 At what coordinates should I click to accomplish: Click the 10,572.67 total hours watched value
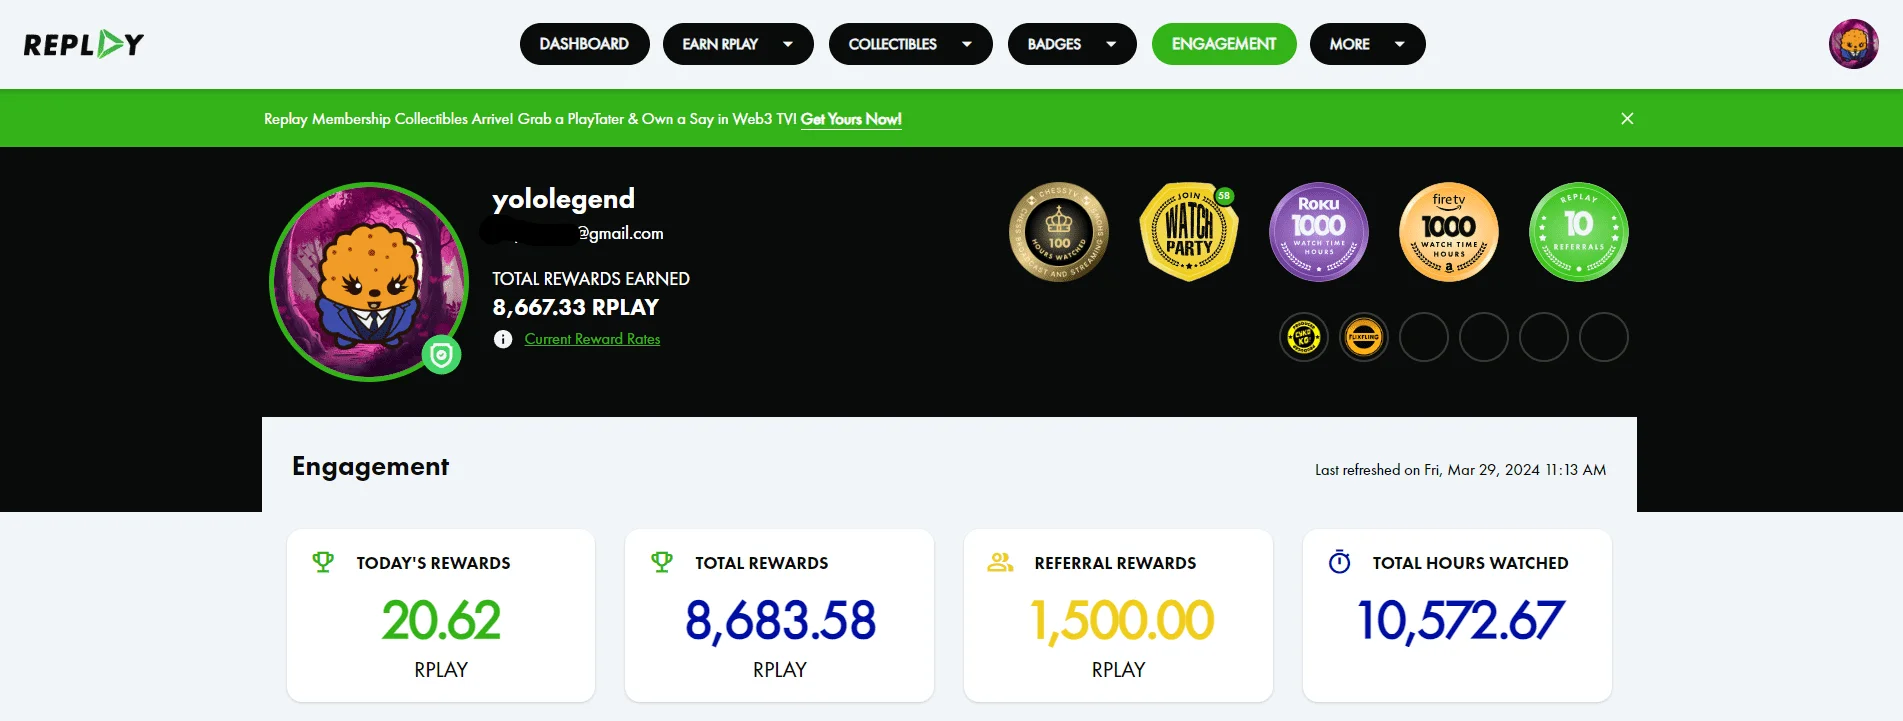tap(1459, 620)
